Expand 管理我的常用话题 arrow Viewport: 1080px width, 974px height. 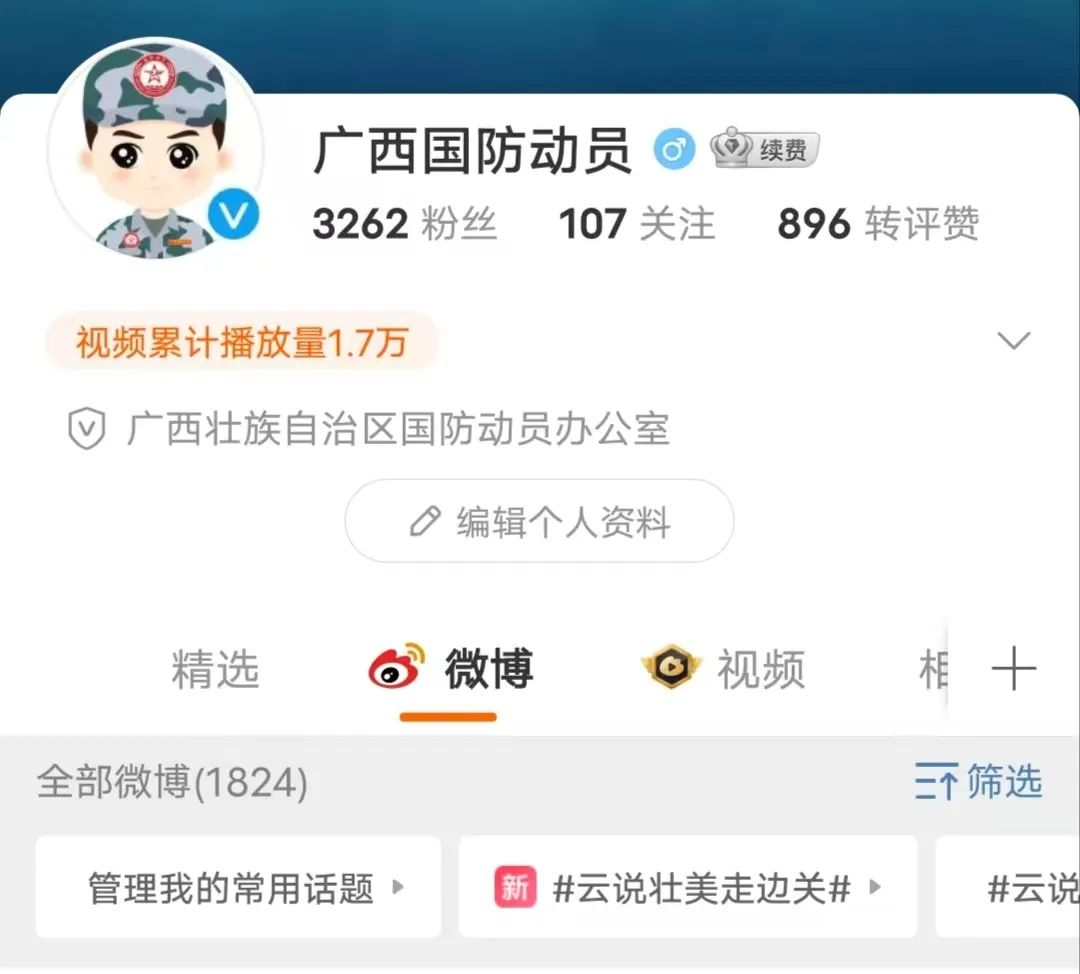pyautogui.click(x=397, y=887)
